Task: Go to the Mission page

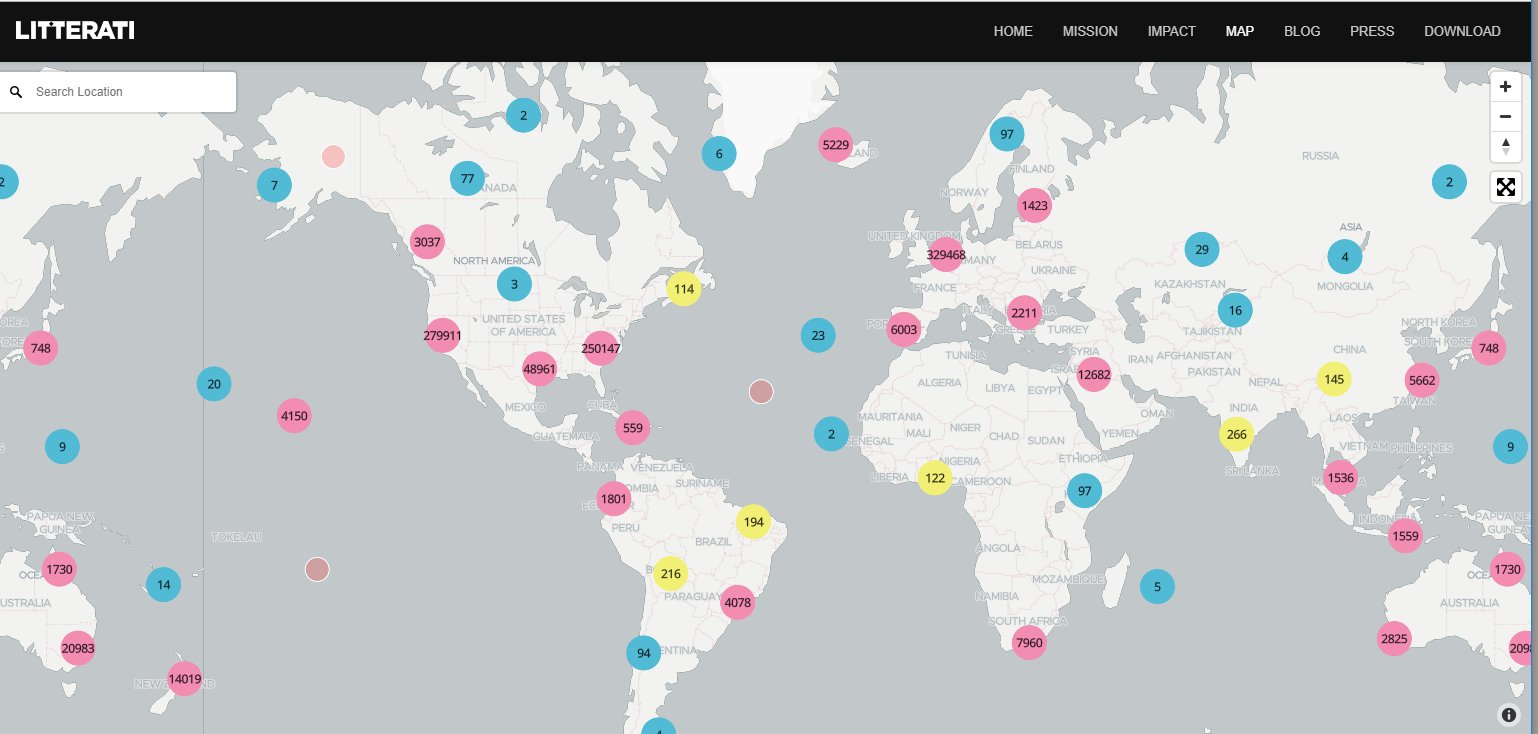Action: (x=1090, y=31)
